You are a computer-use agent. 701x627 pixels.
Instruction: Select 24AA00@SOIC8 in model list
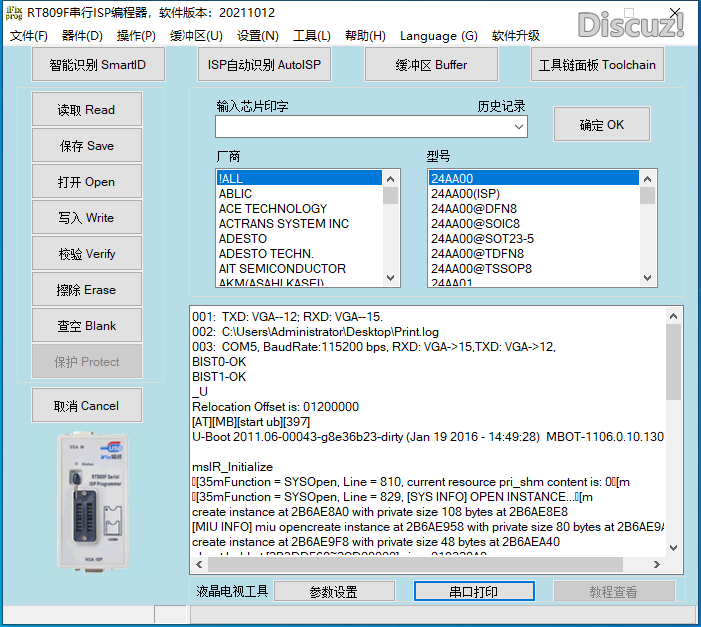pyautogui.click(x=475, y=224)
